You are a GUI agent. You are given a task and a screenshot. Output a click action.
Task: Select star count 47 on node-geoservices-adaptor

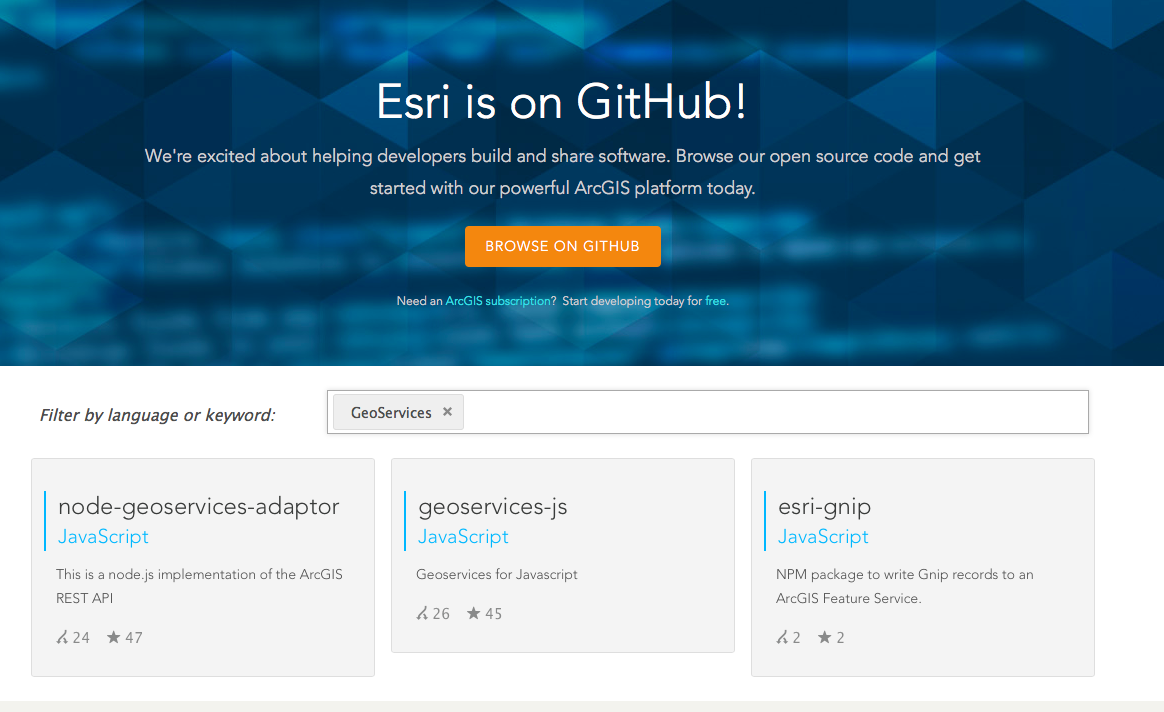[x=134, y=638]
